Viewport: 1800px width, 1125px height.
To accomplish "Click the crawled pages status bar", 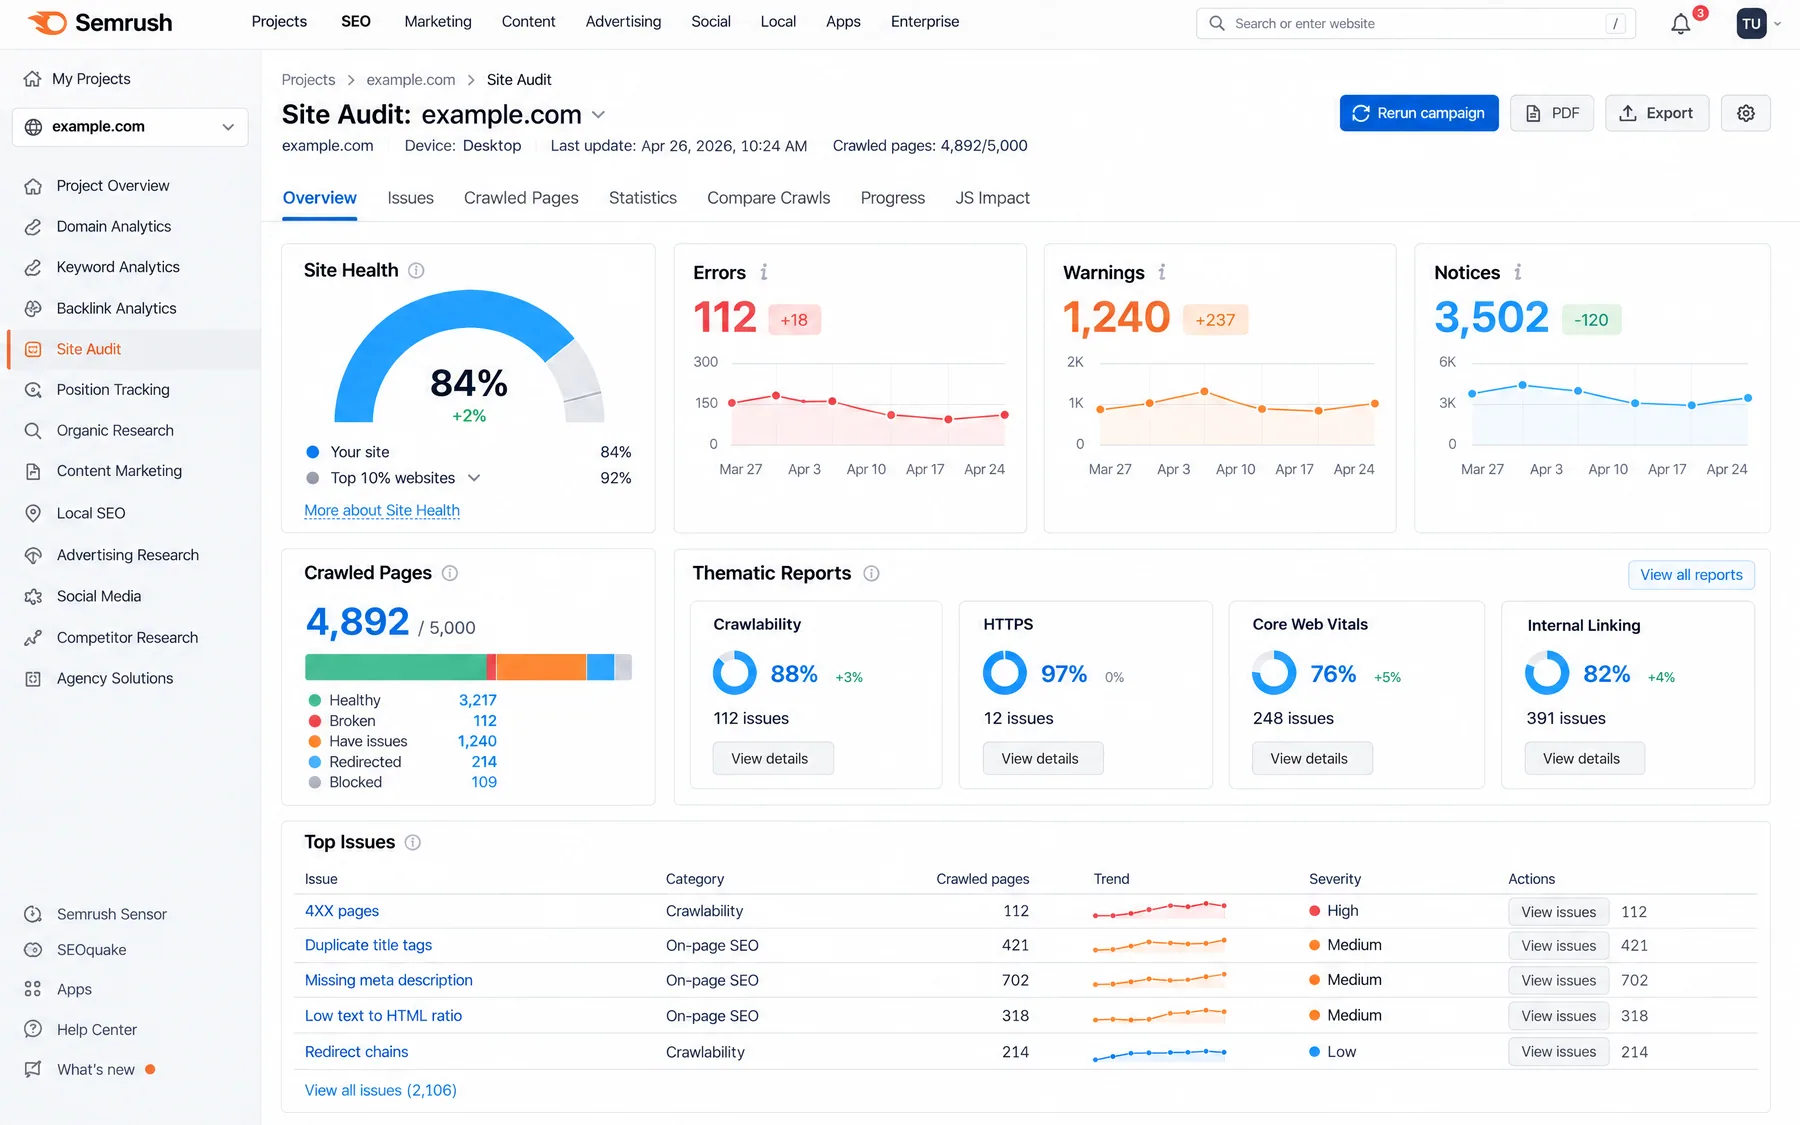I will (x=468, y=667).
